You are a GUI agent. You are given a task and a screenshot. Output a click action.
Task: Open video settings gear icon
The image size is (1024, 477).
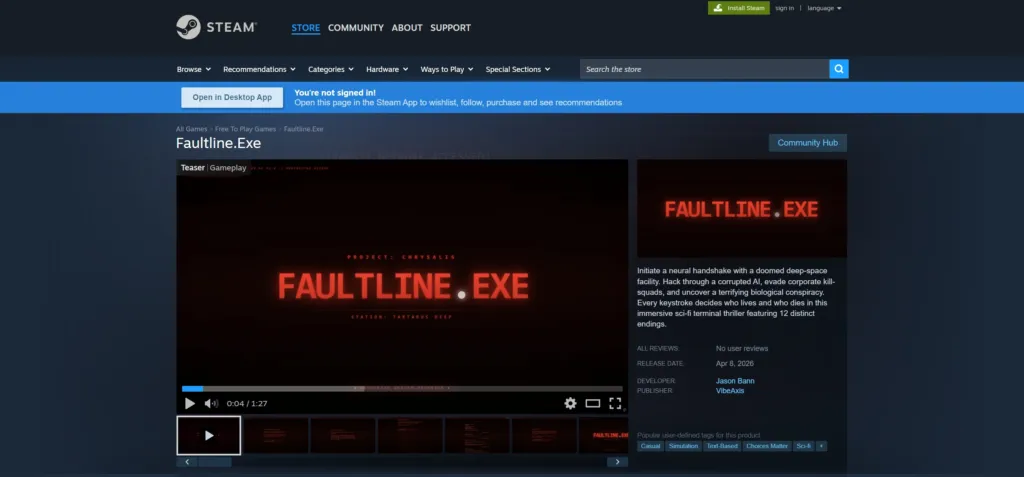click(x=570, y=403)
